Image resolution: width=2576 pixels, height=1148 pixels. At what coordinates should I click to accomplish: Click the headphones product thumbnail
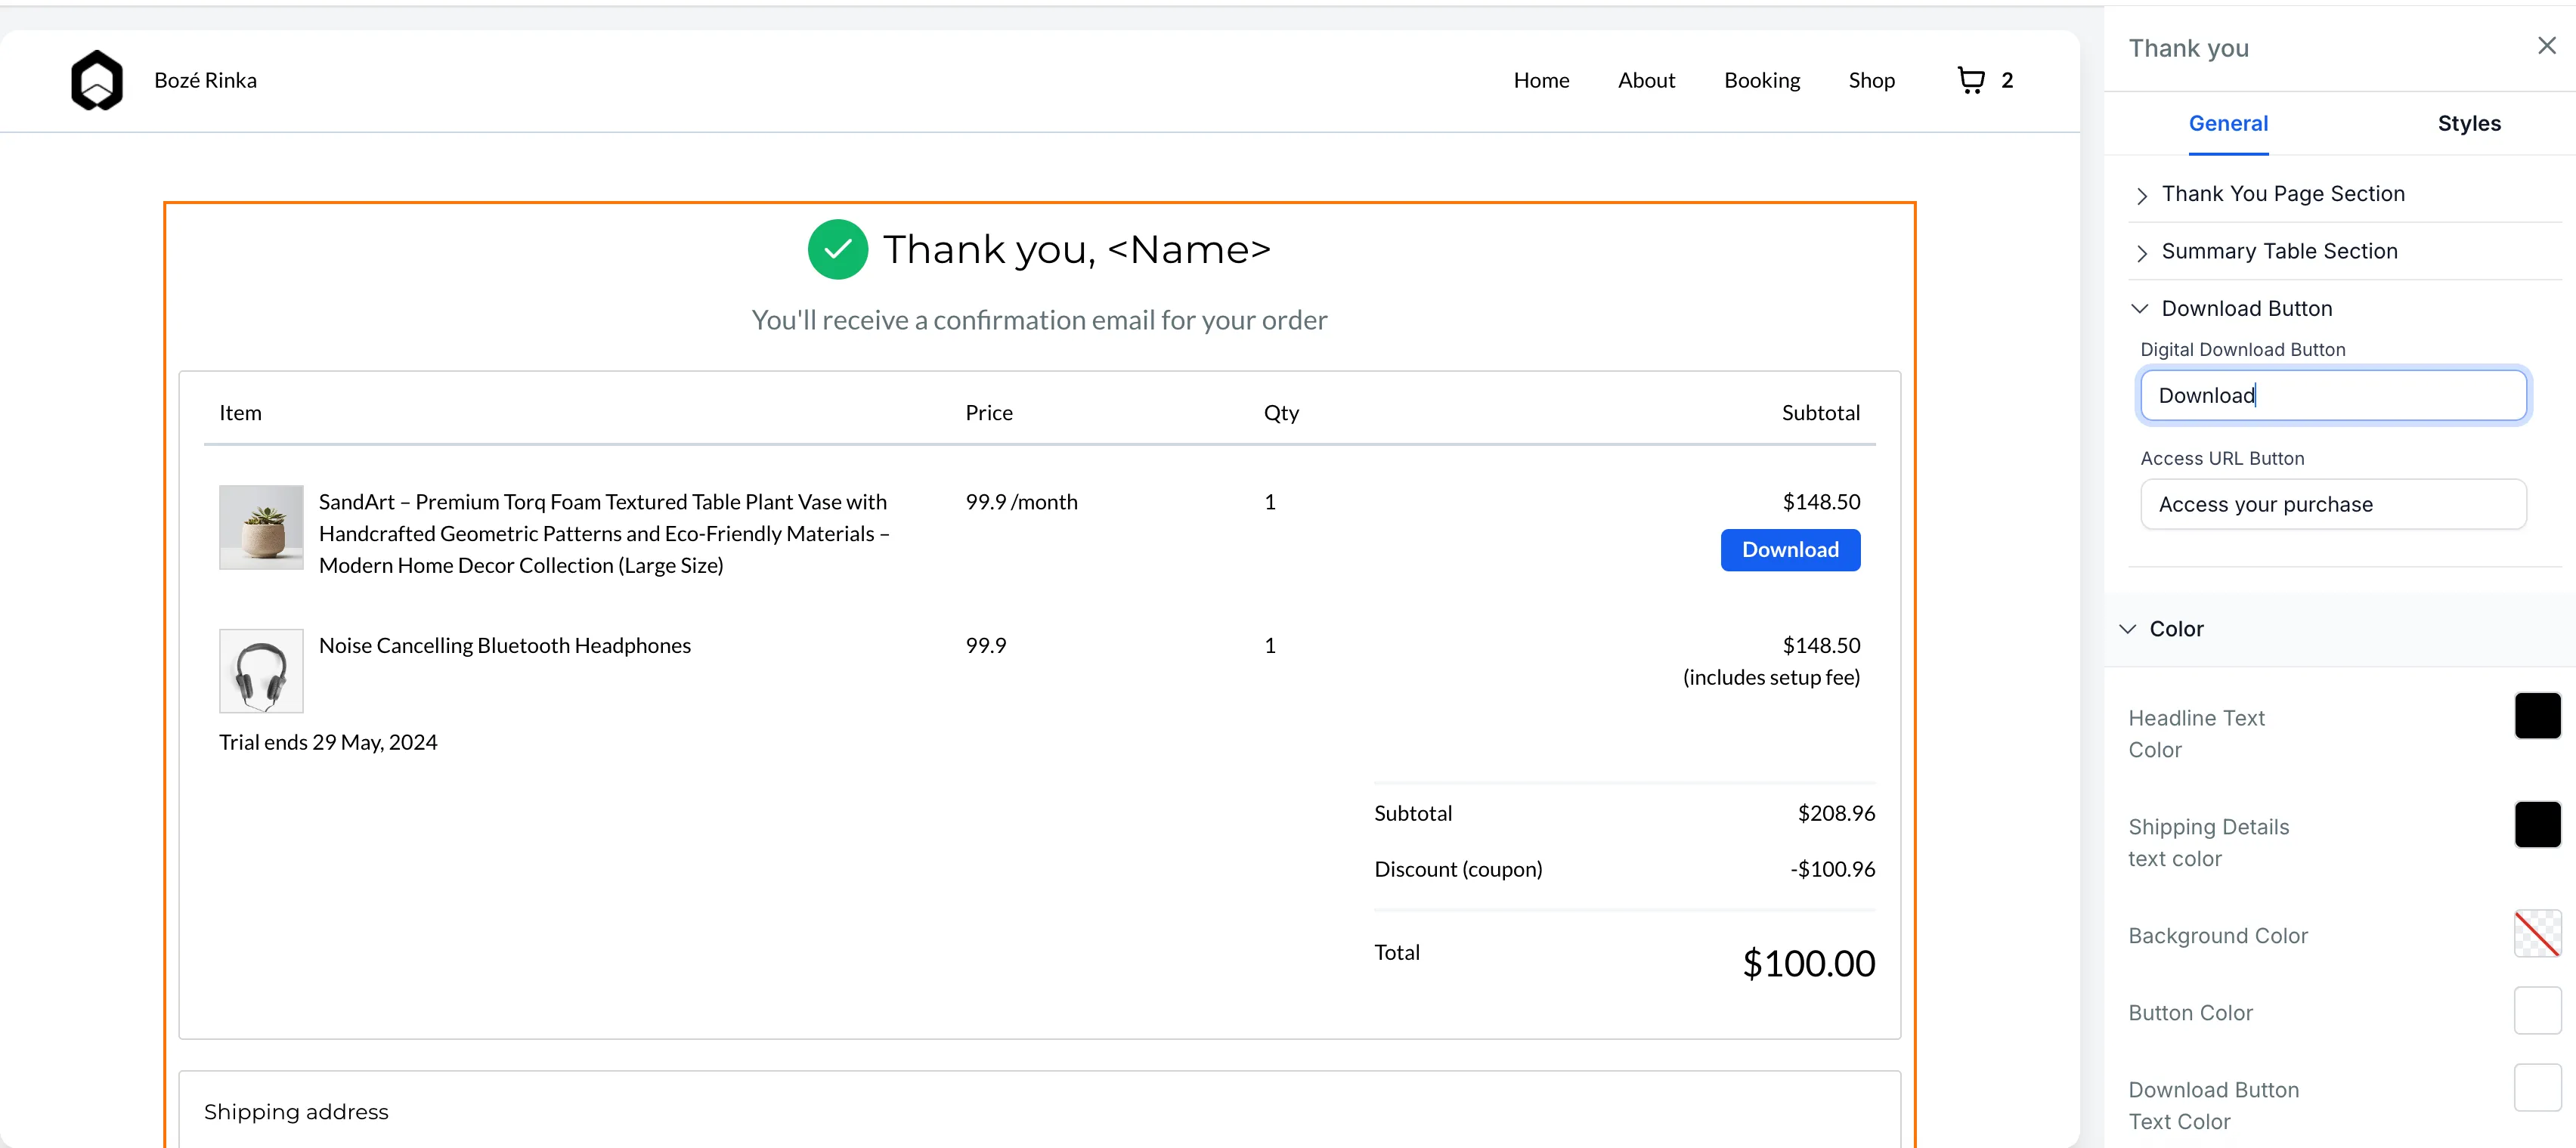click(261, 670)
